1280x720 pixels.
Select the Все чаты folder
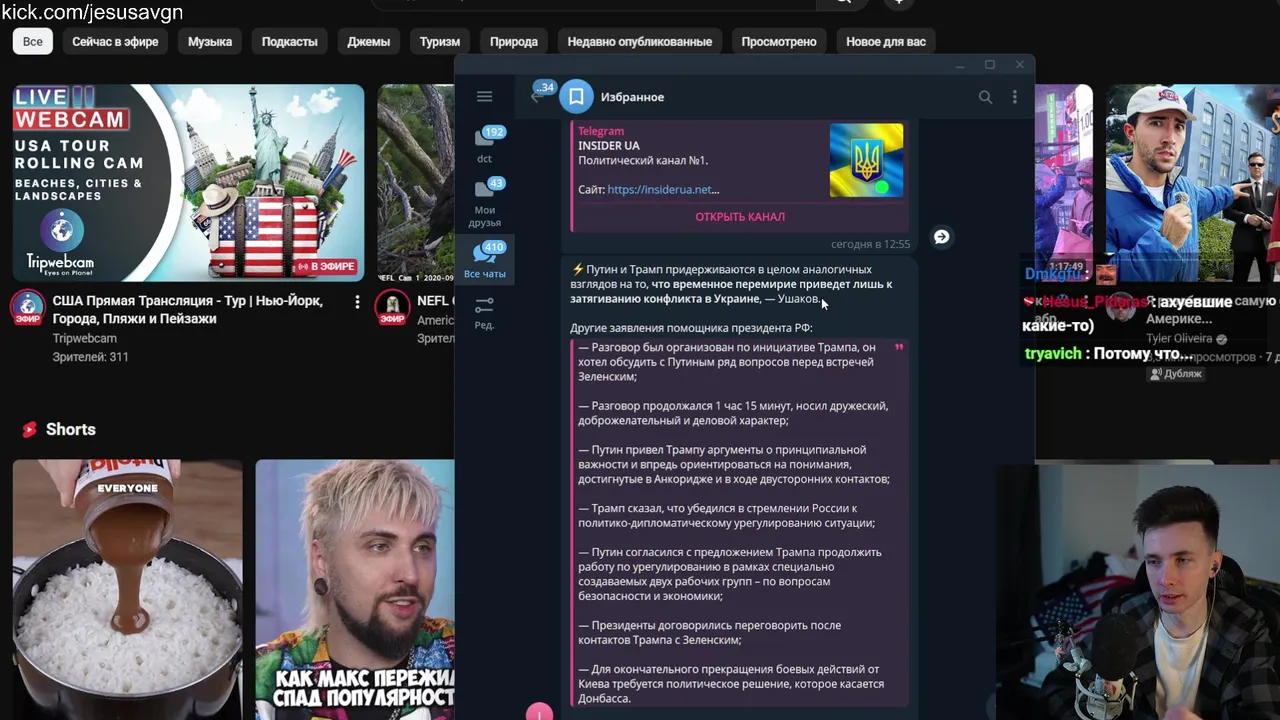(485, 260)
